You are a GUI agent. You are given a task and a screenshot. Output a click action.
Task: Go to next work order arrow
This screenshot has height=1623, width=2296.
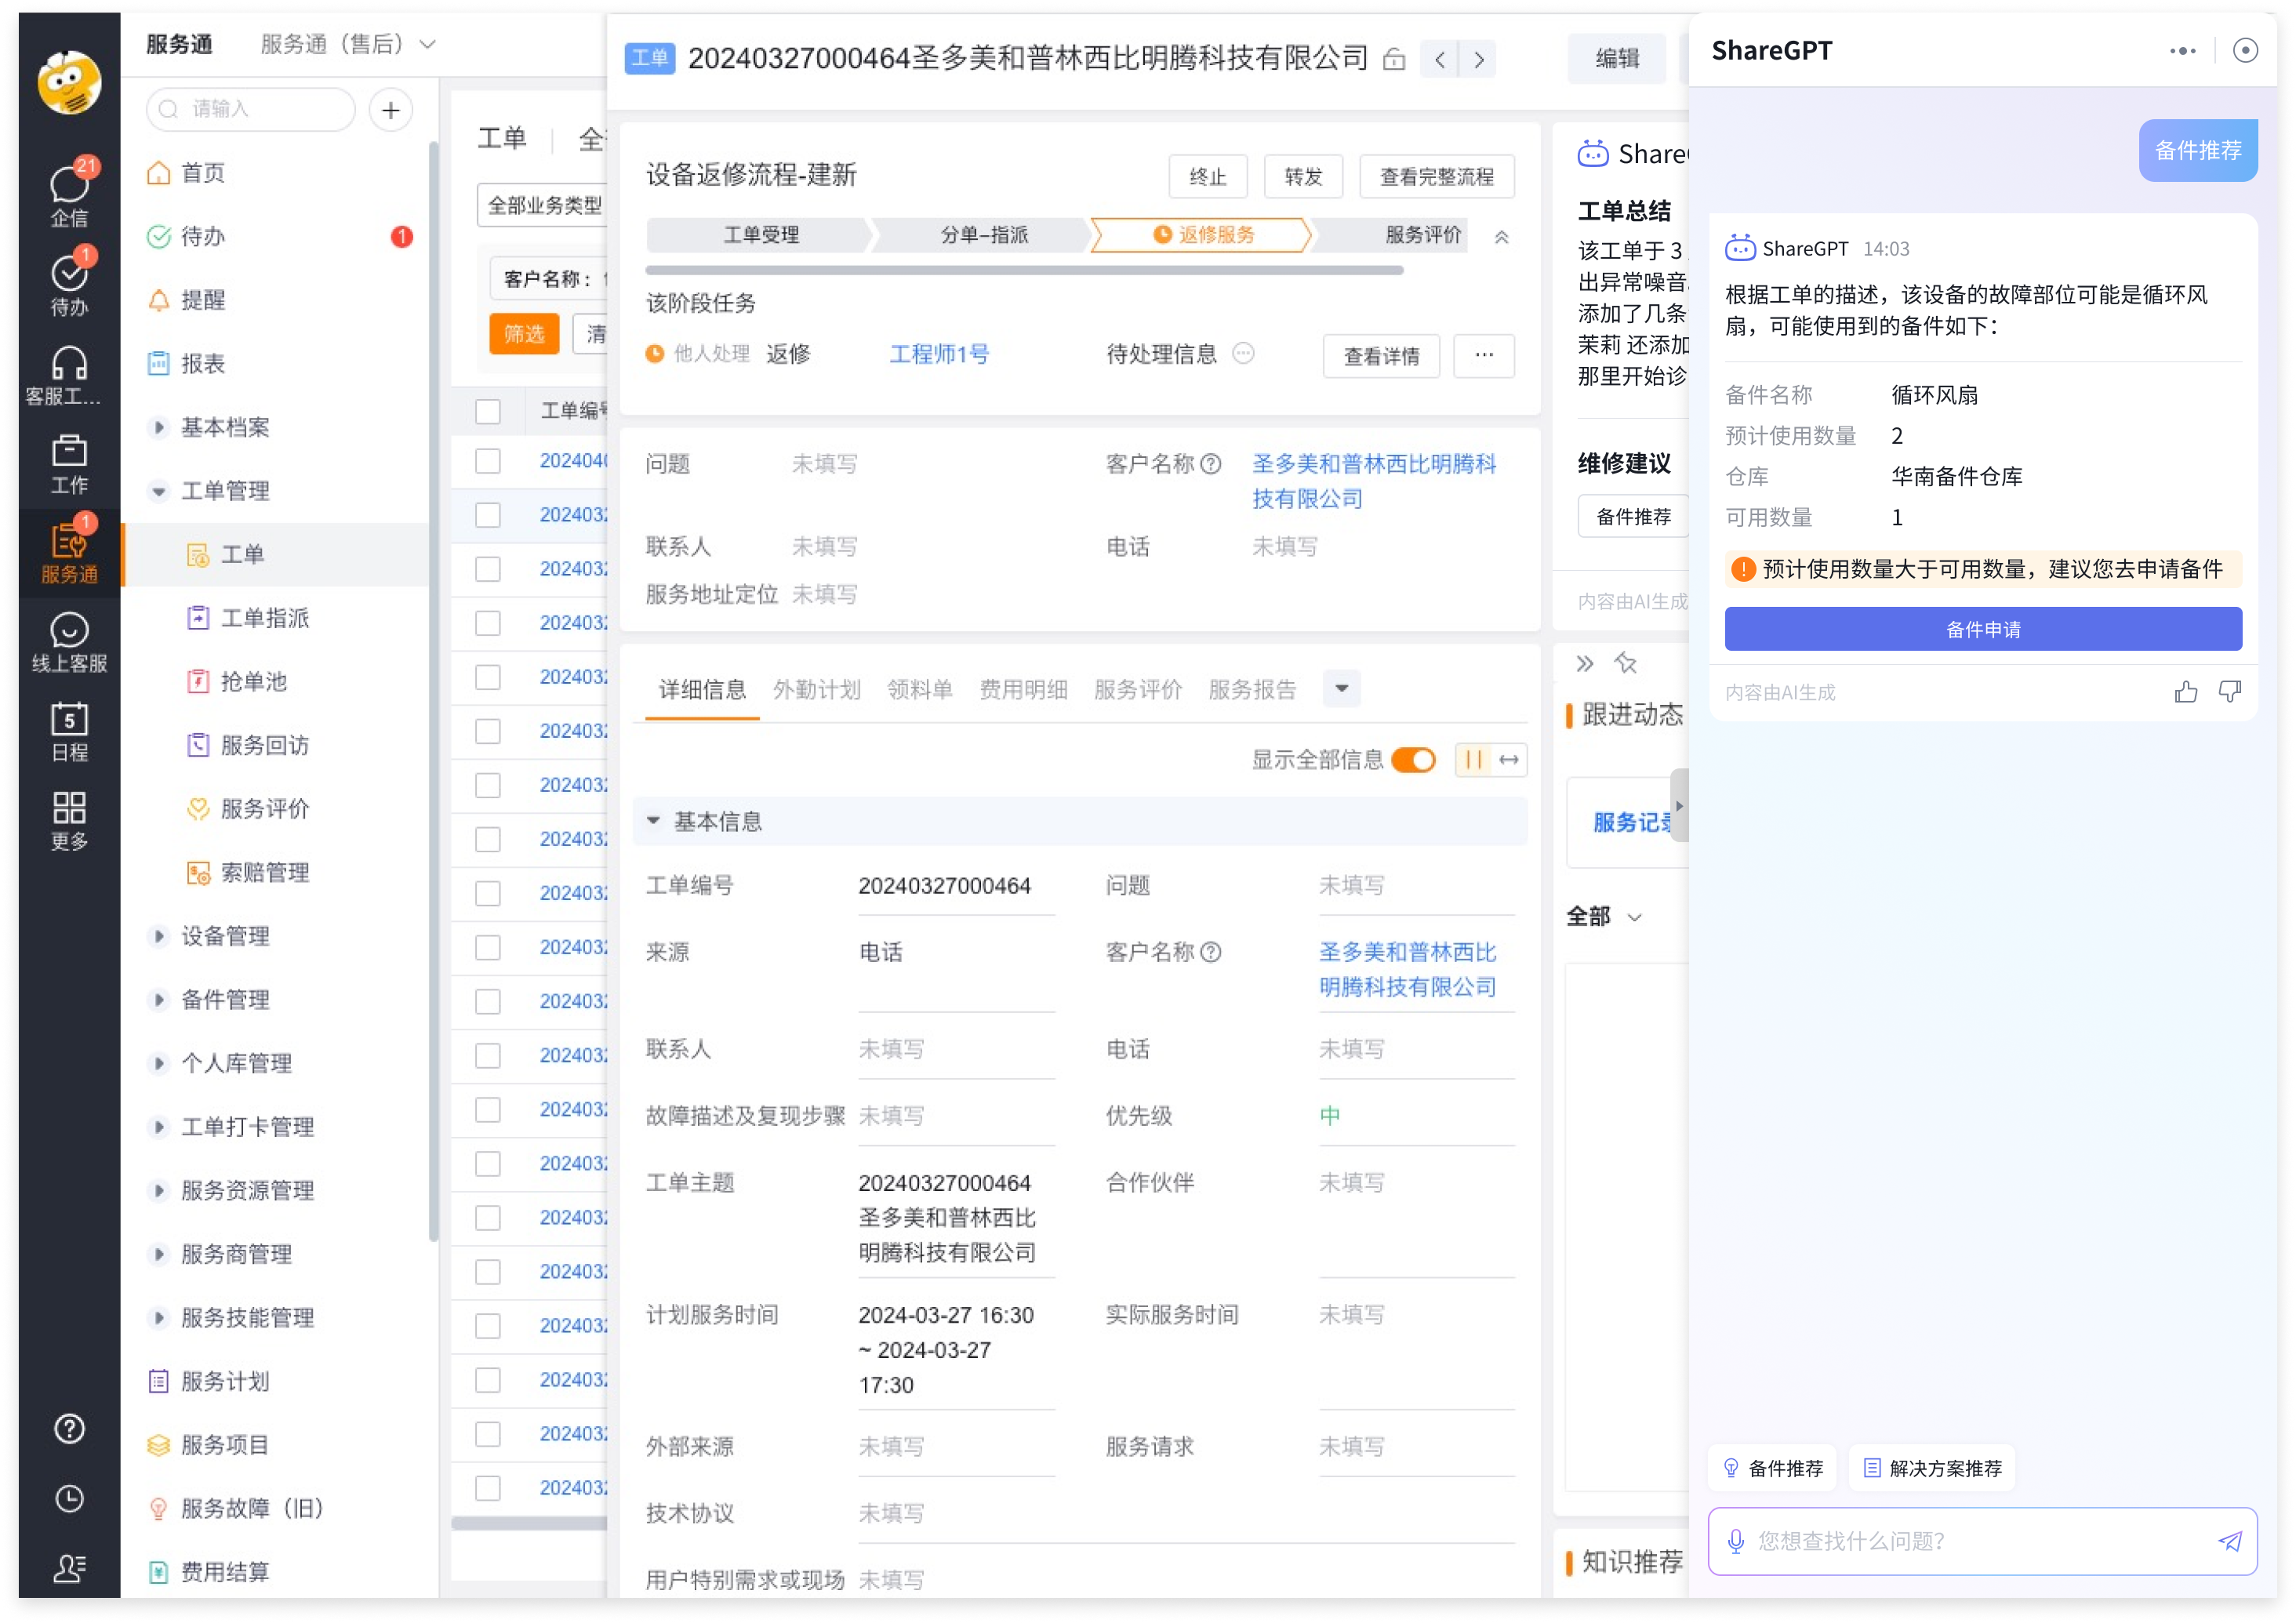(1478, 59)
